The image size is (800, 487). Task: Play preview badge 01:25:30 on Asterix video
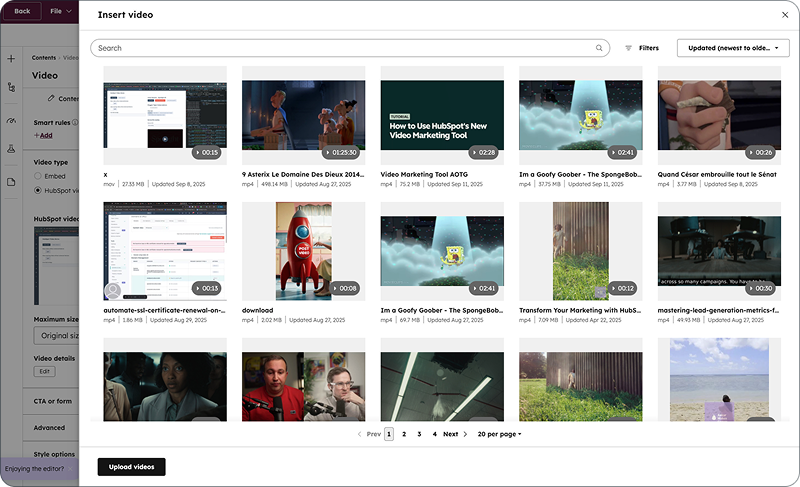tap(341, 152)
